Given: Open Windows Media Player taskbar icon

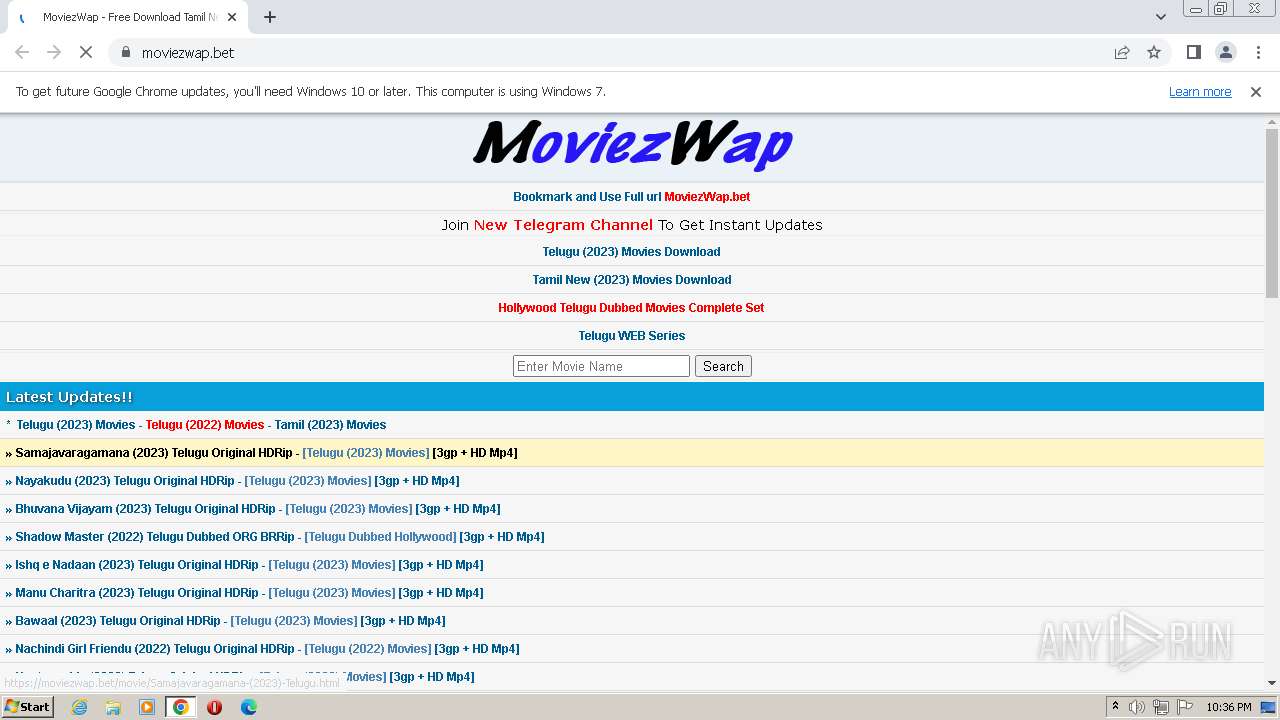Looking at the screenshot, I should click(147, 707).
